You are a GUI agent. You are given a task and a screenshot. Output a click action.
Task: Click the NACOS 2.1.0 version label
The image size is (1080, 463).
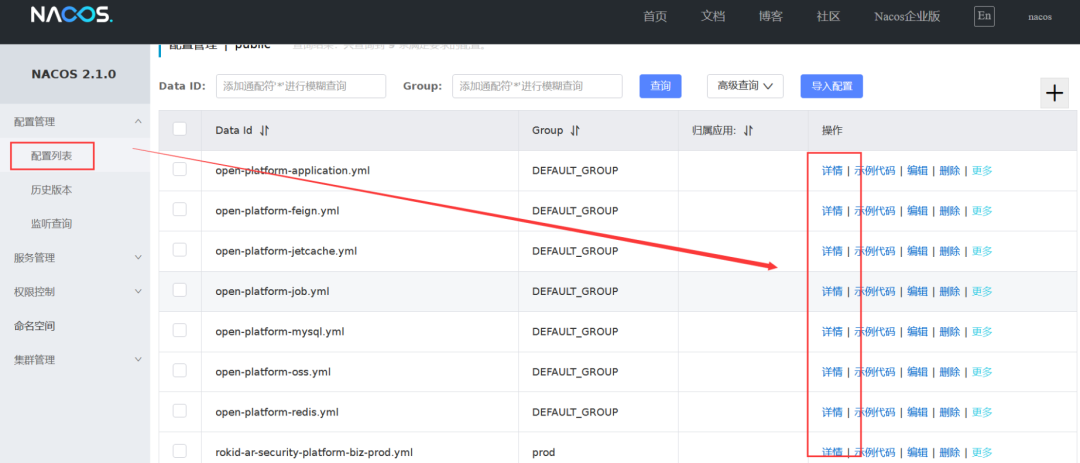point(74,74)
